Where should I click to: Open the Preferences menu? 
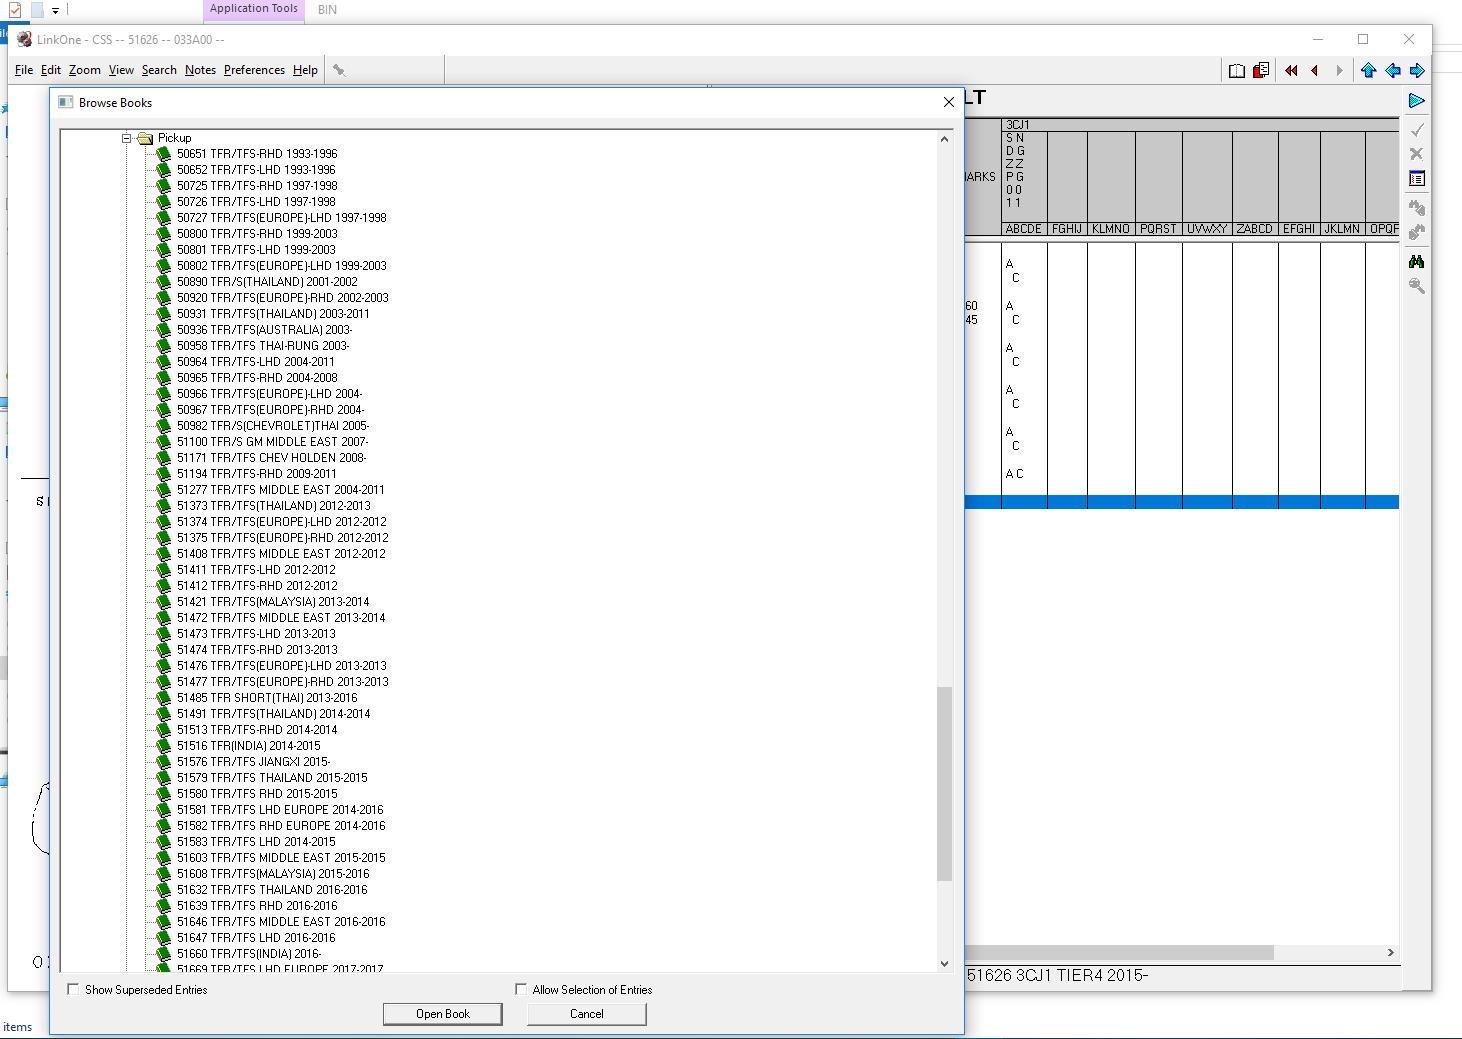(x=254, y=70)
